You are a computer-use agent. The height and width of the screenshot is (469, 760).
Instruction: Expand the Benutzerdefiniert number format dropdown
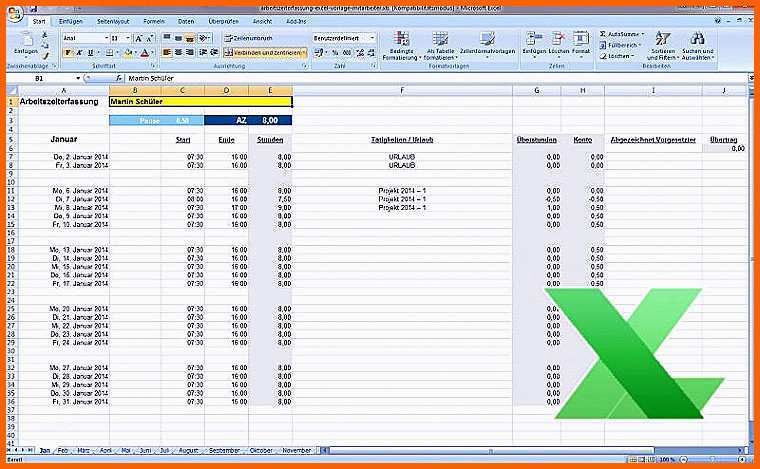(x=373, y=38)
